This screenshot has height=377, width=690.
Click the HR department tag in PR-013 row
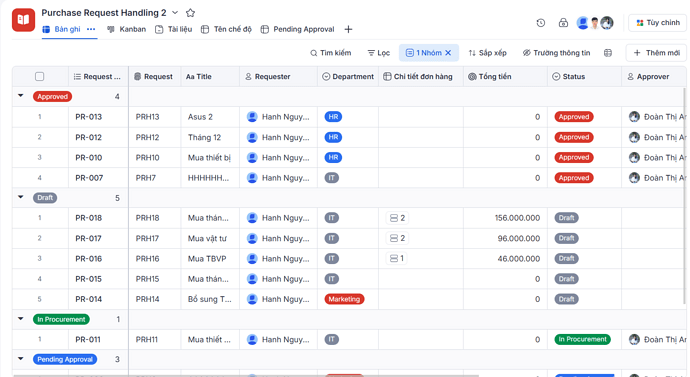(333, 117)
